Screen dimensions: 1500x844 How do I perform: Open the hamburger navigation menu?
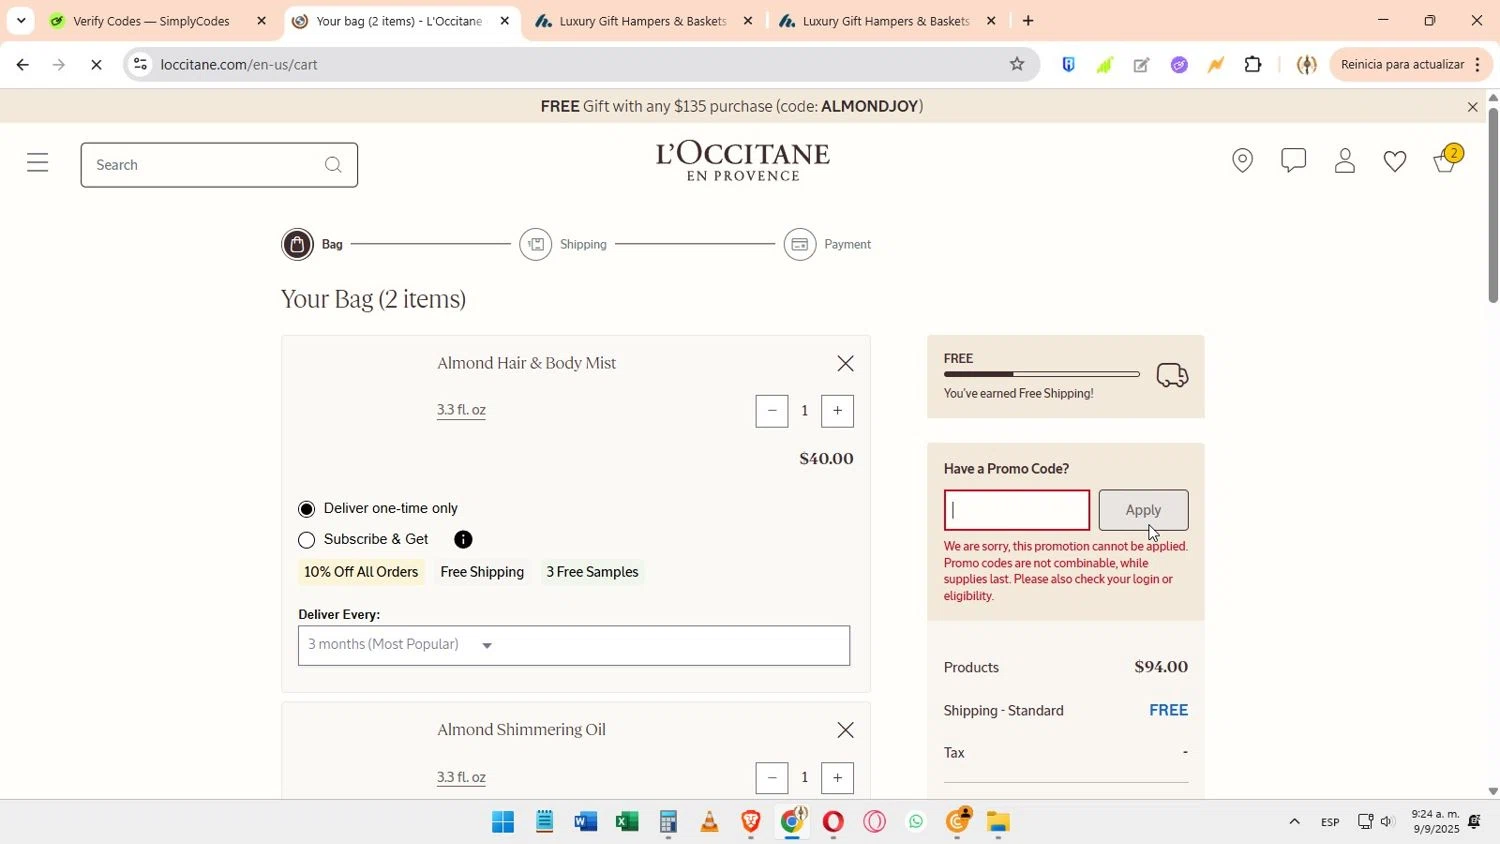pos(38,163)
